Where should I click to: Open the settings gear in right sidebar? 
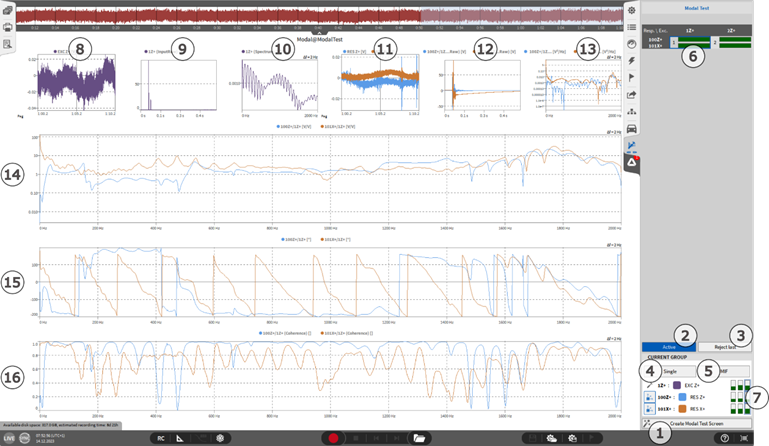[x=631, y=10]
